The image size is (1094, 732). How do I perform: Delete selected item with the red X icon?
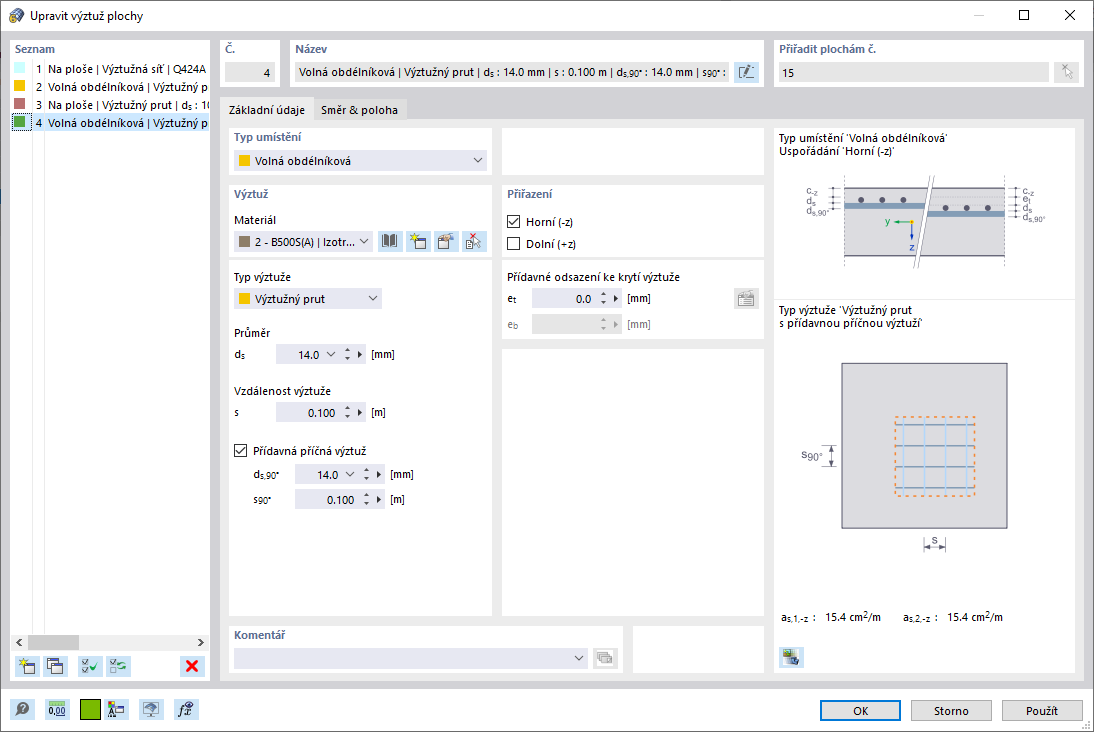192,666
